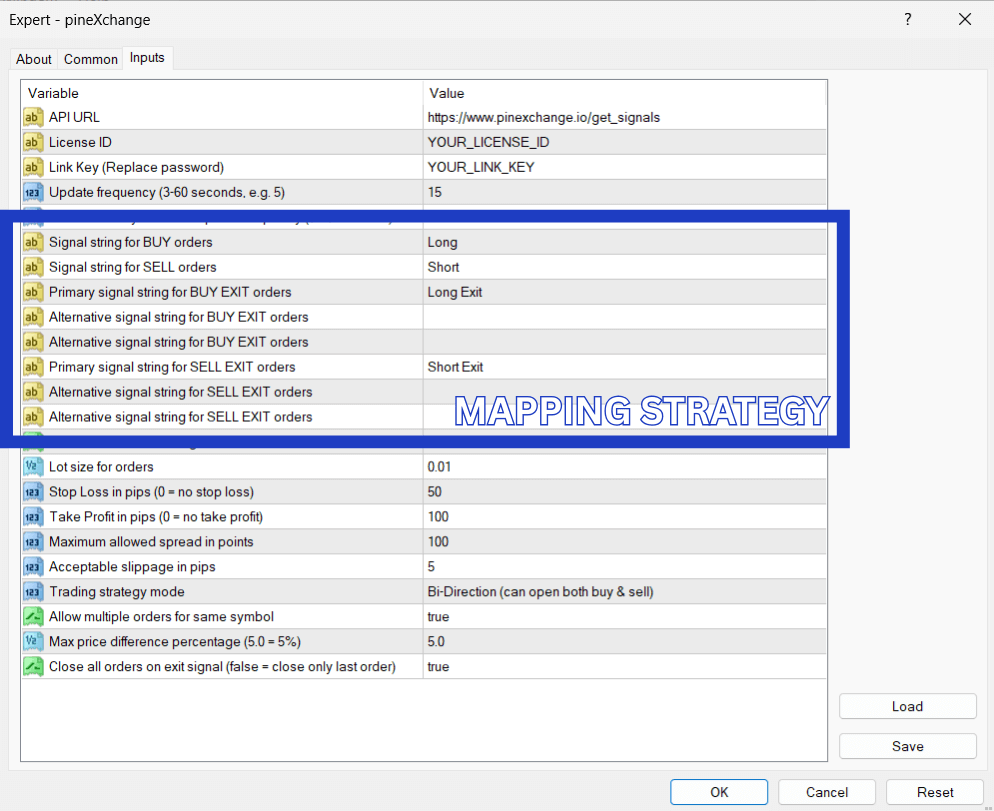Click the icon for Primary BUY EXIT signal row
Screen dimensions: 994x811
coord(32,292)
